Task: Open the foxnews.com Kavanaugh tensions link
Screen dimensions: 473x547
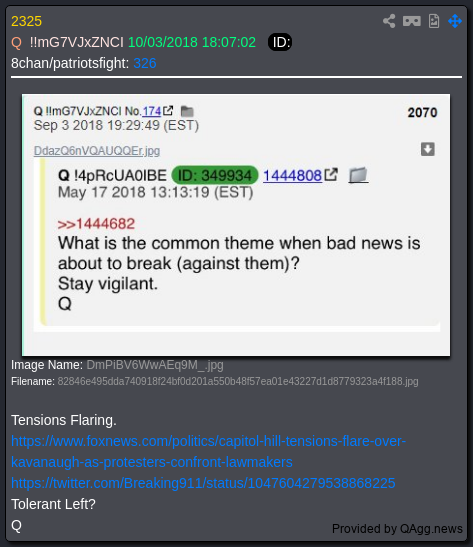Action: tap(208, 451)
